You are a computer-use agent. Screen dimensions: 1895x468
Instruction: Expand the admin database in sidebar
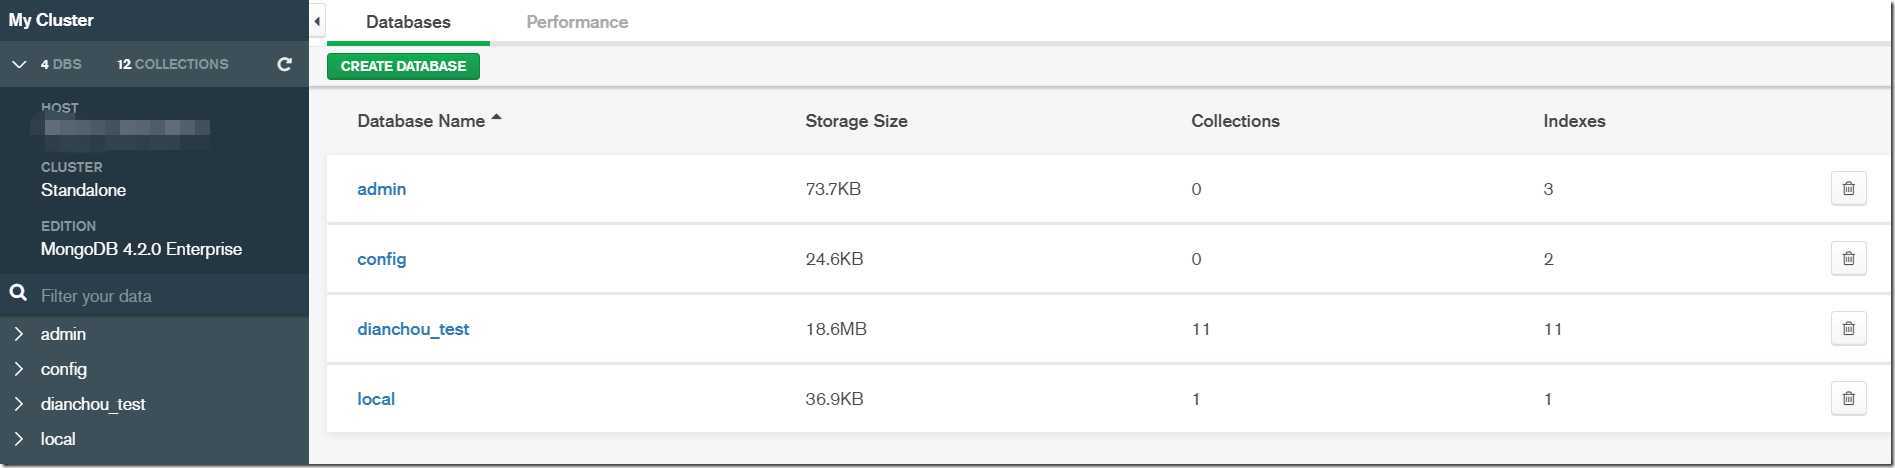coord(18,334)
